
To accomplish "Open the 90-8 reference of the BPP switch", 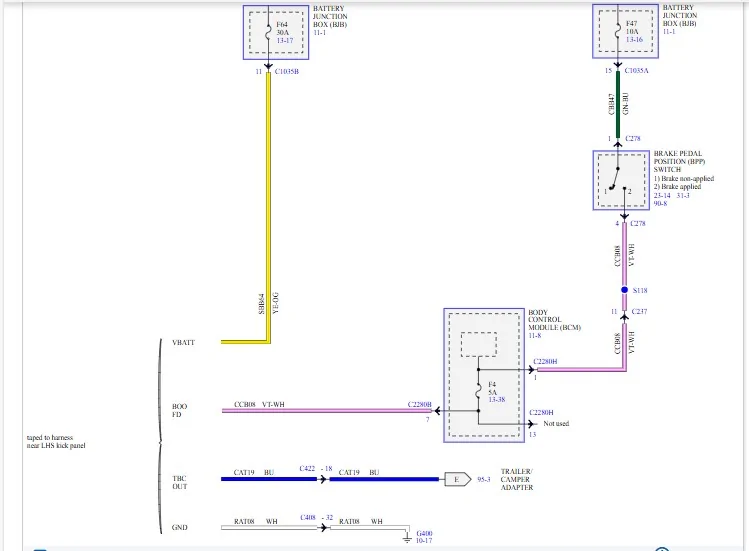I will pyautogui.click(x=661, y=204).
